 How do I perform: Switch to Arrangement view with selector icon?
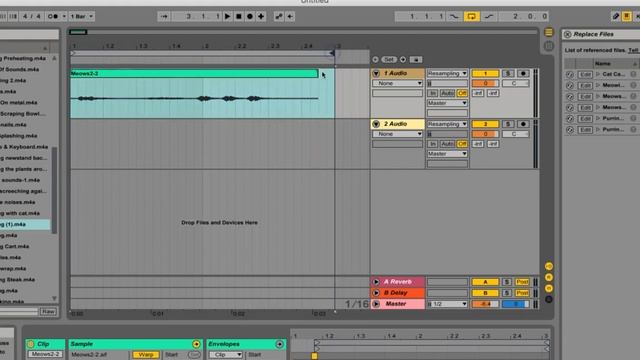[x=549, y=32]
